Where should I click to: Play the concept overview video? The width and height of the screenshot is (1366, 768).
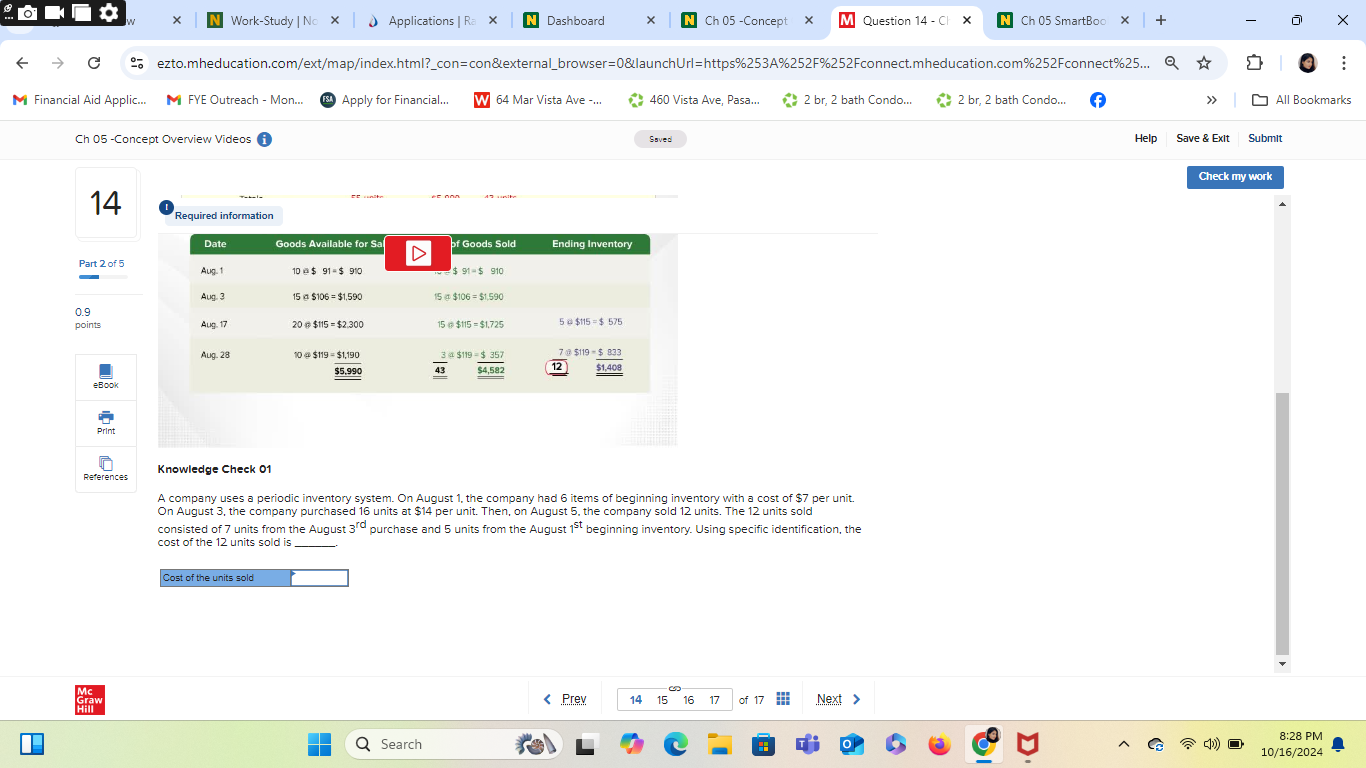(418, 253)
